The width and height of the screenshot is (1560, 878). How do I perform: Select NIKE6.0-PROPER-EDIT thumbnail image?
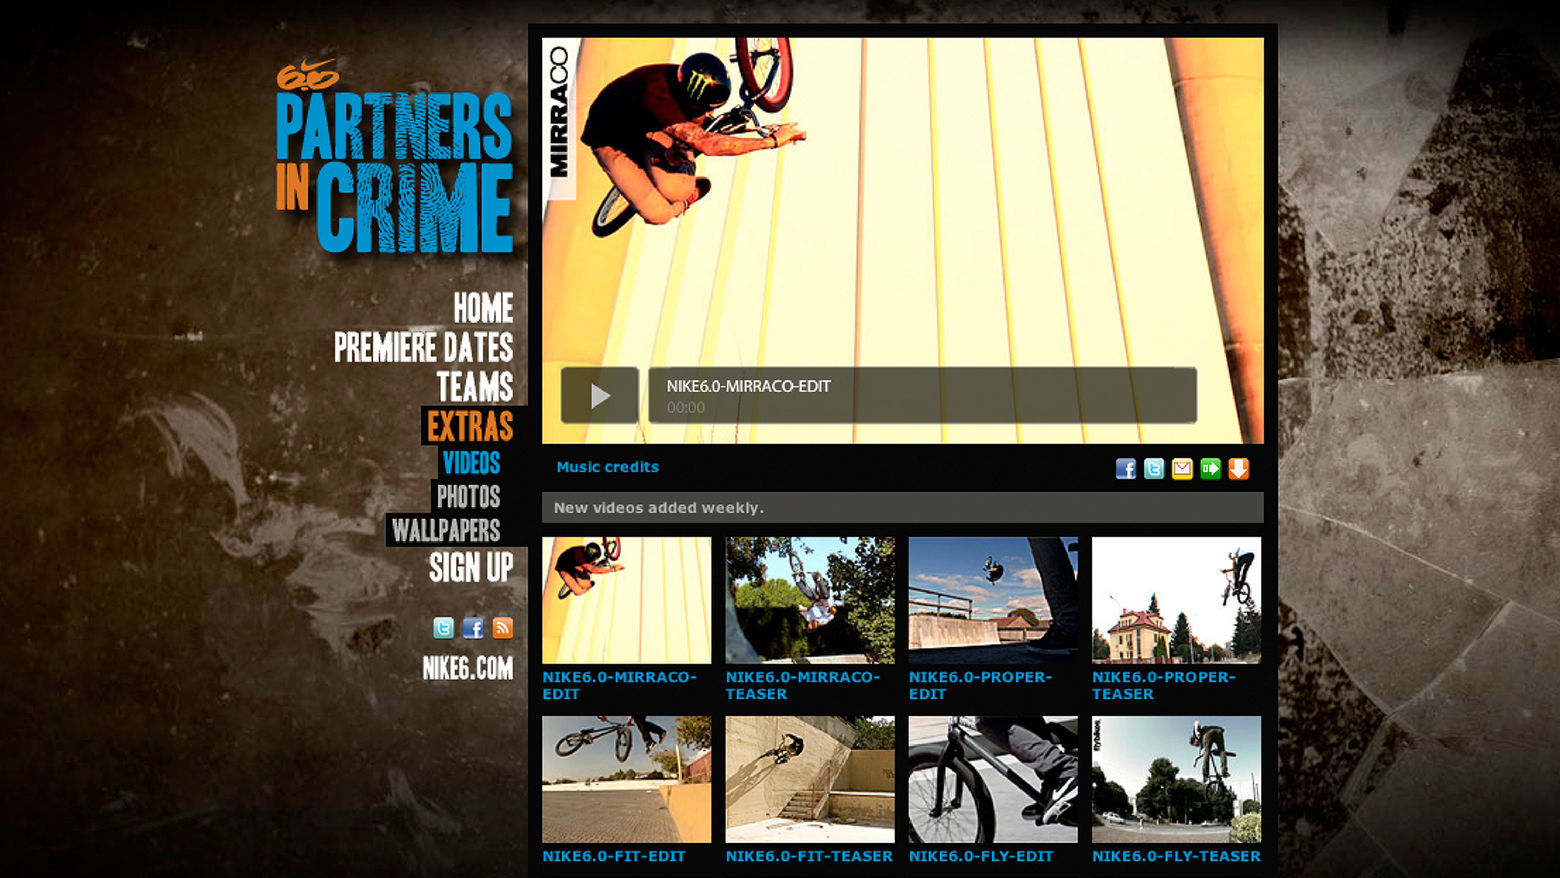993,600
